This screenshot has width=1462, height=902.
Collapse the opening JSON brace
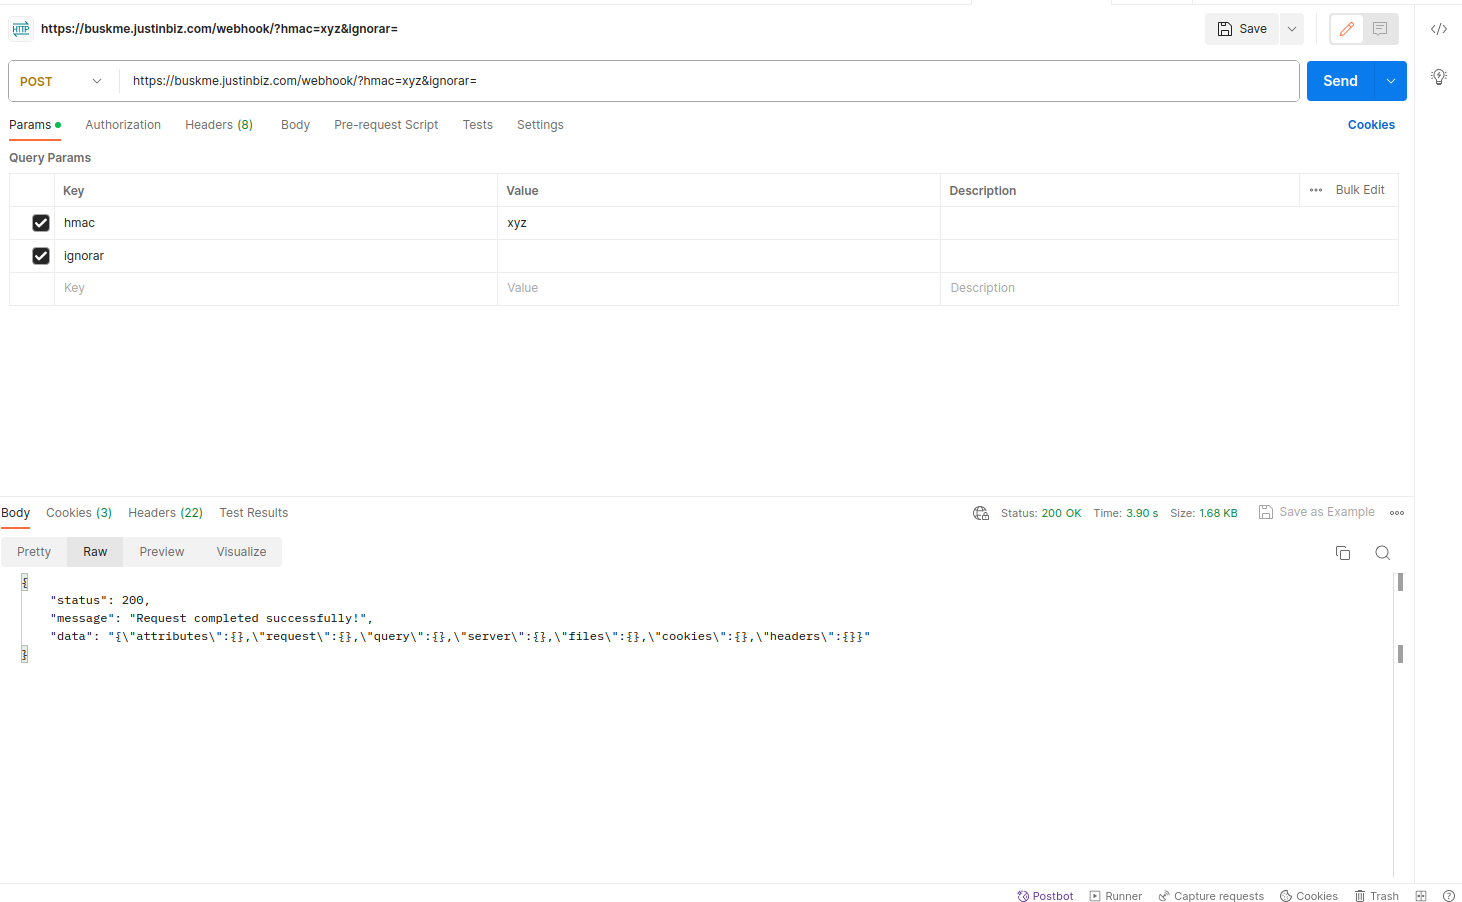[x=25, y=582]
